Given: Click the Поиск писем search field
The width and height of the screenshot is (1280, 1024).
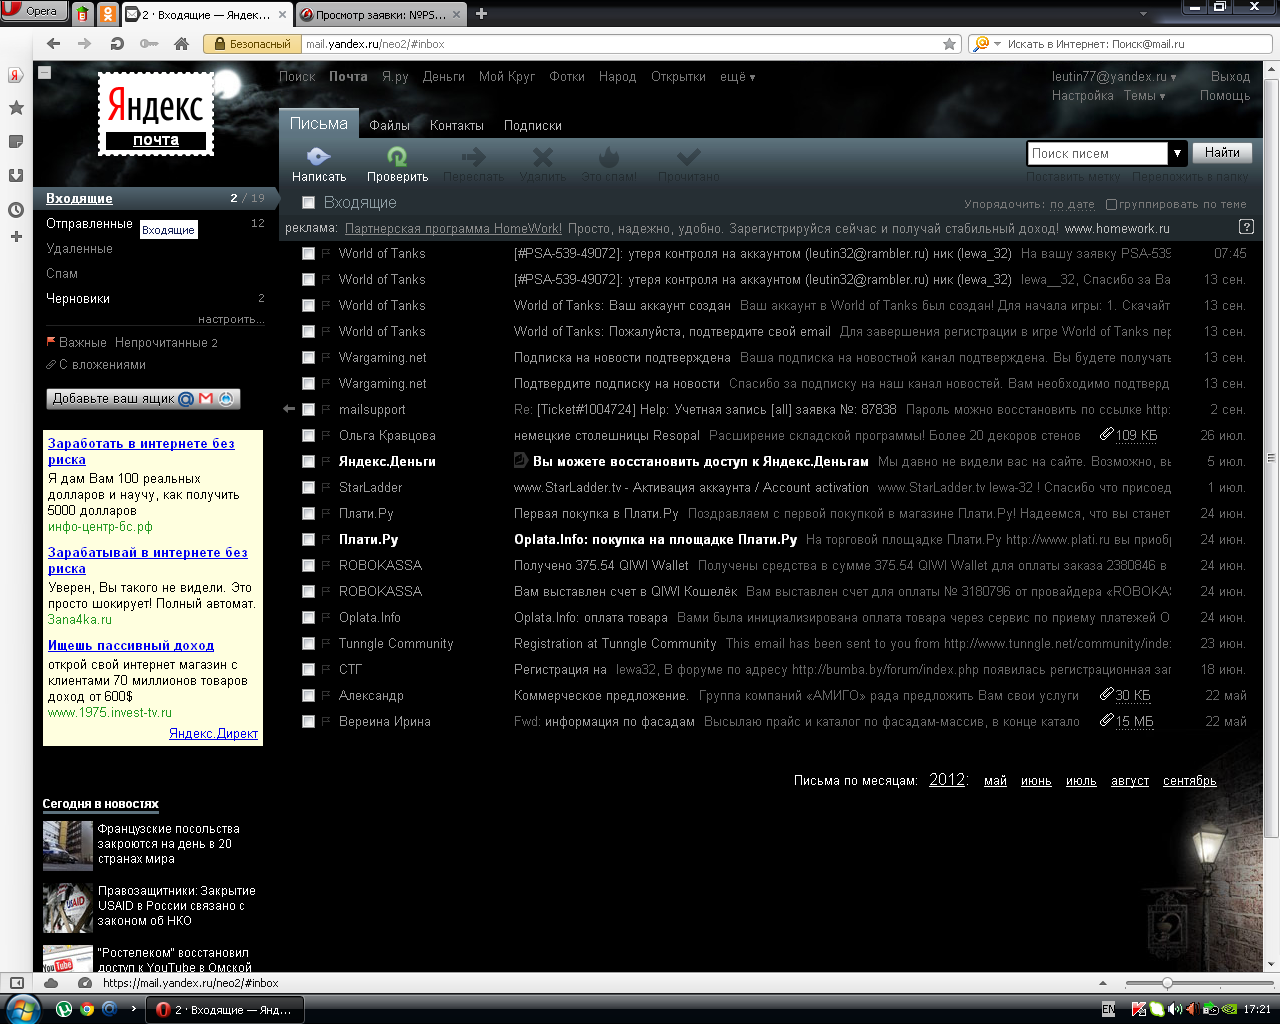Looking at the screenshot, I should 1098,153.
